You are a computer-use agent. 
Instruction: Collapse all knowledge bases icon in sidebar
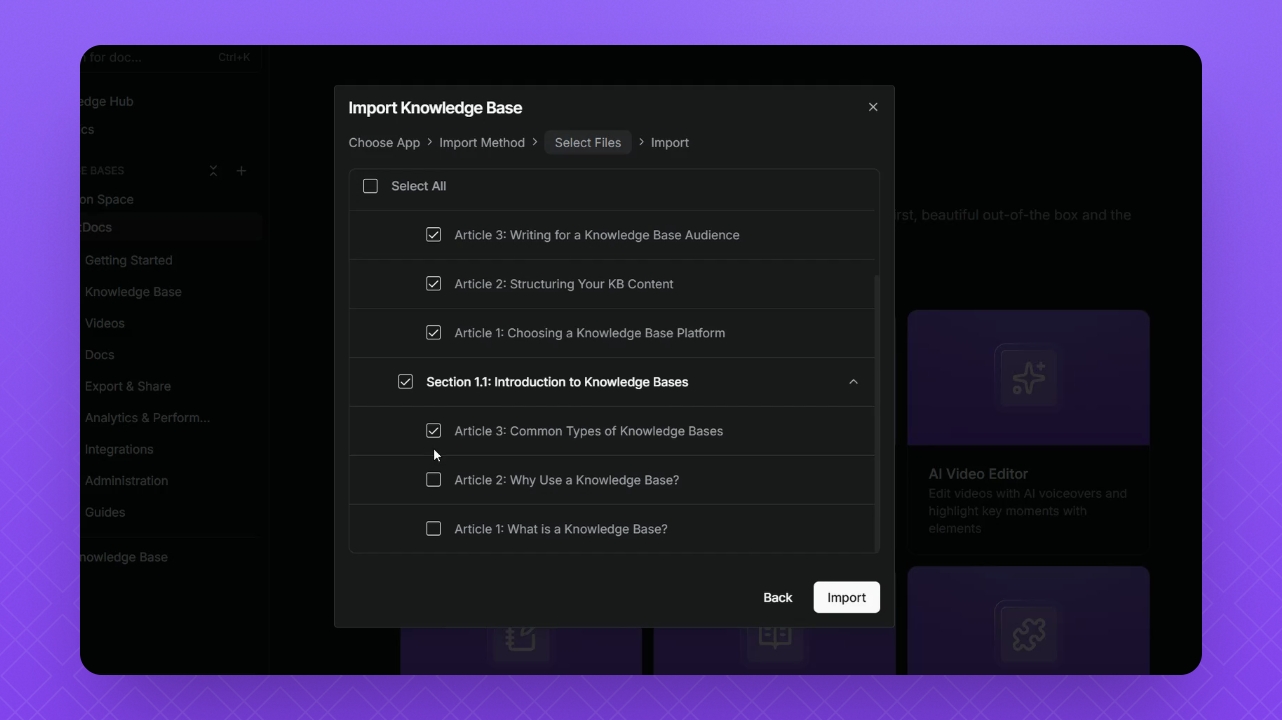(213, 171)
